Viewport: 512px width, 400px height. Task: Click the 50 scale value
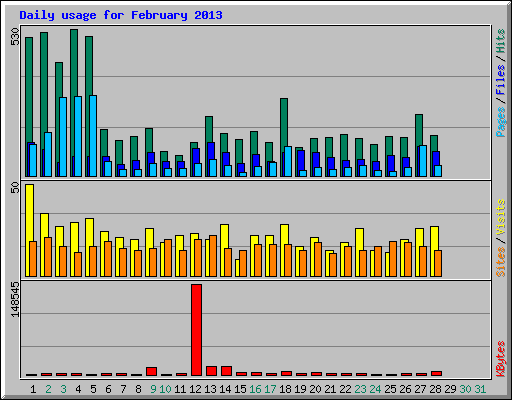pyautogui.click(x=15, y=188)
